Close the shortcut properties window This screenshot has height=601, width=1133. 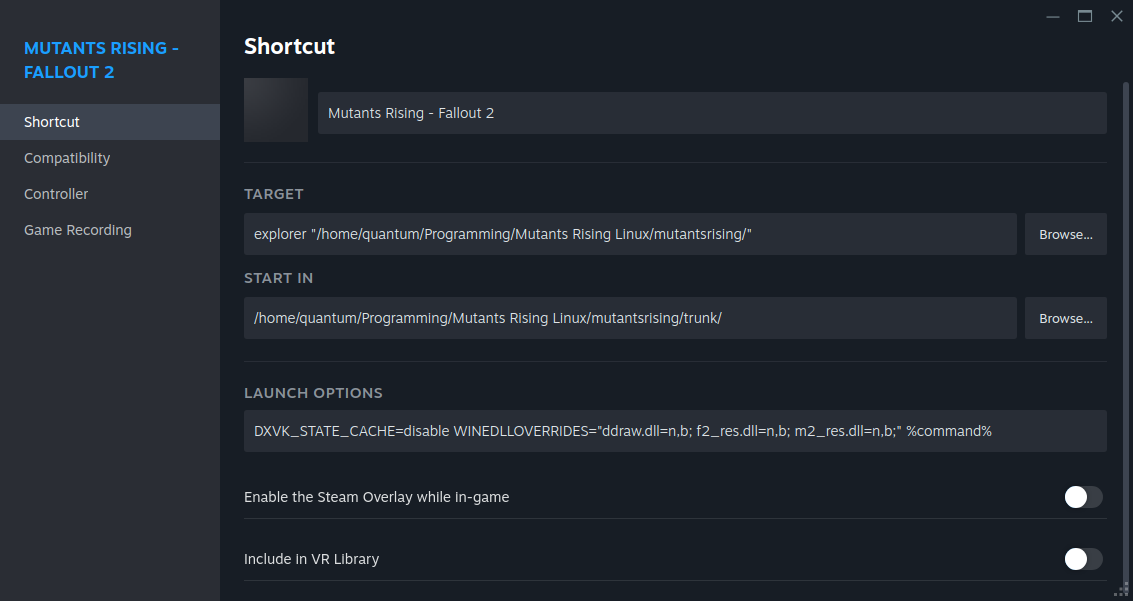click(1116, 17)
